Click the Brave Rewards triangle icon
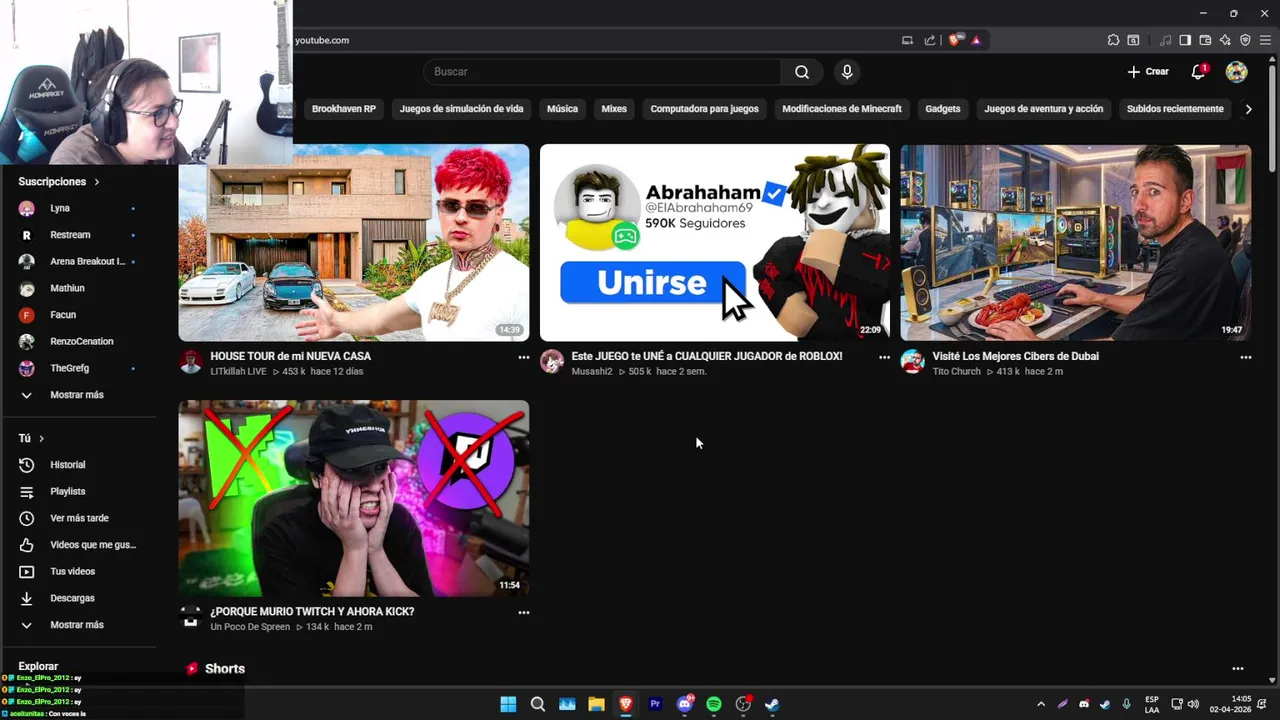Image resolution: width=1280 pixels, height=720 pixels. tap(976, 40)
